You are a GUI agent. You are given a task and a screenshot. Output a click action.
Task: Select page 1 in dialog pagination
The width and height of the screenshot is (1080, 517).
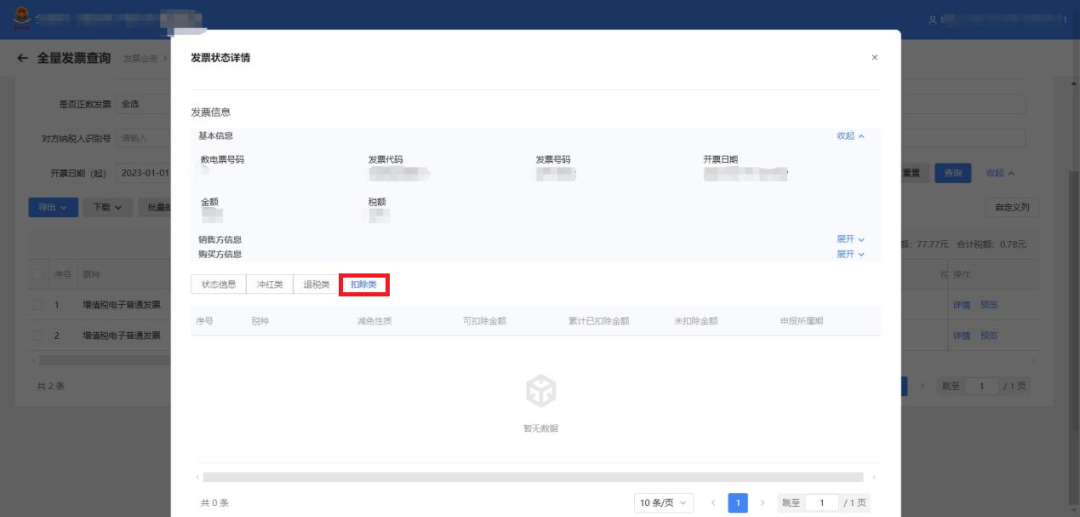coord(738,503)
